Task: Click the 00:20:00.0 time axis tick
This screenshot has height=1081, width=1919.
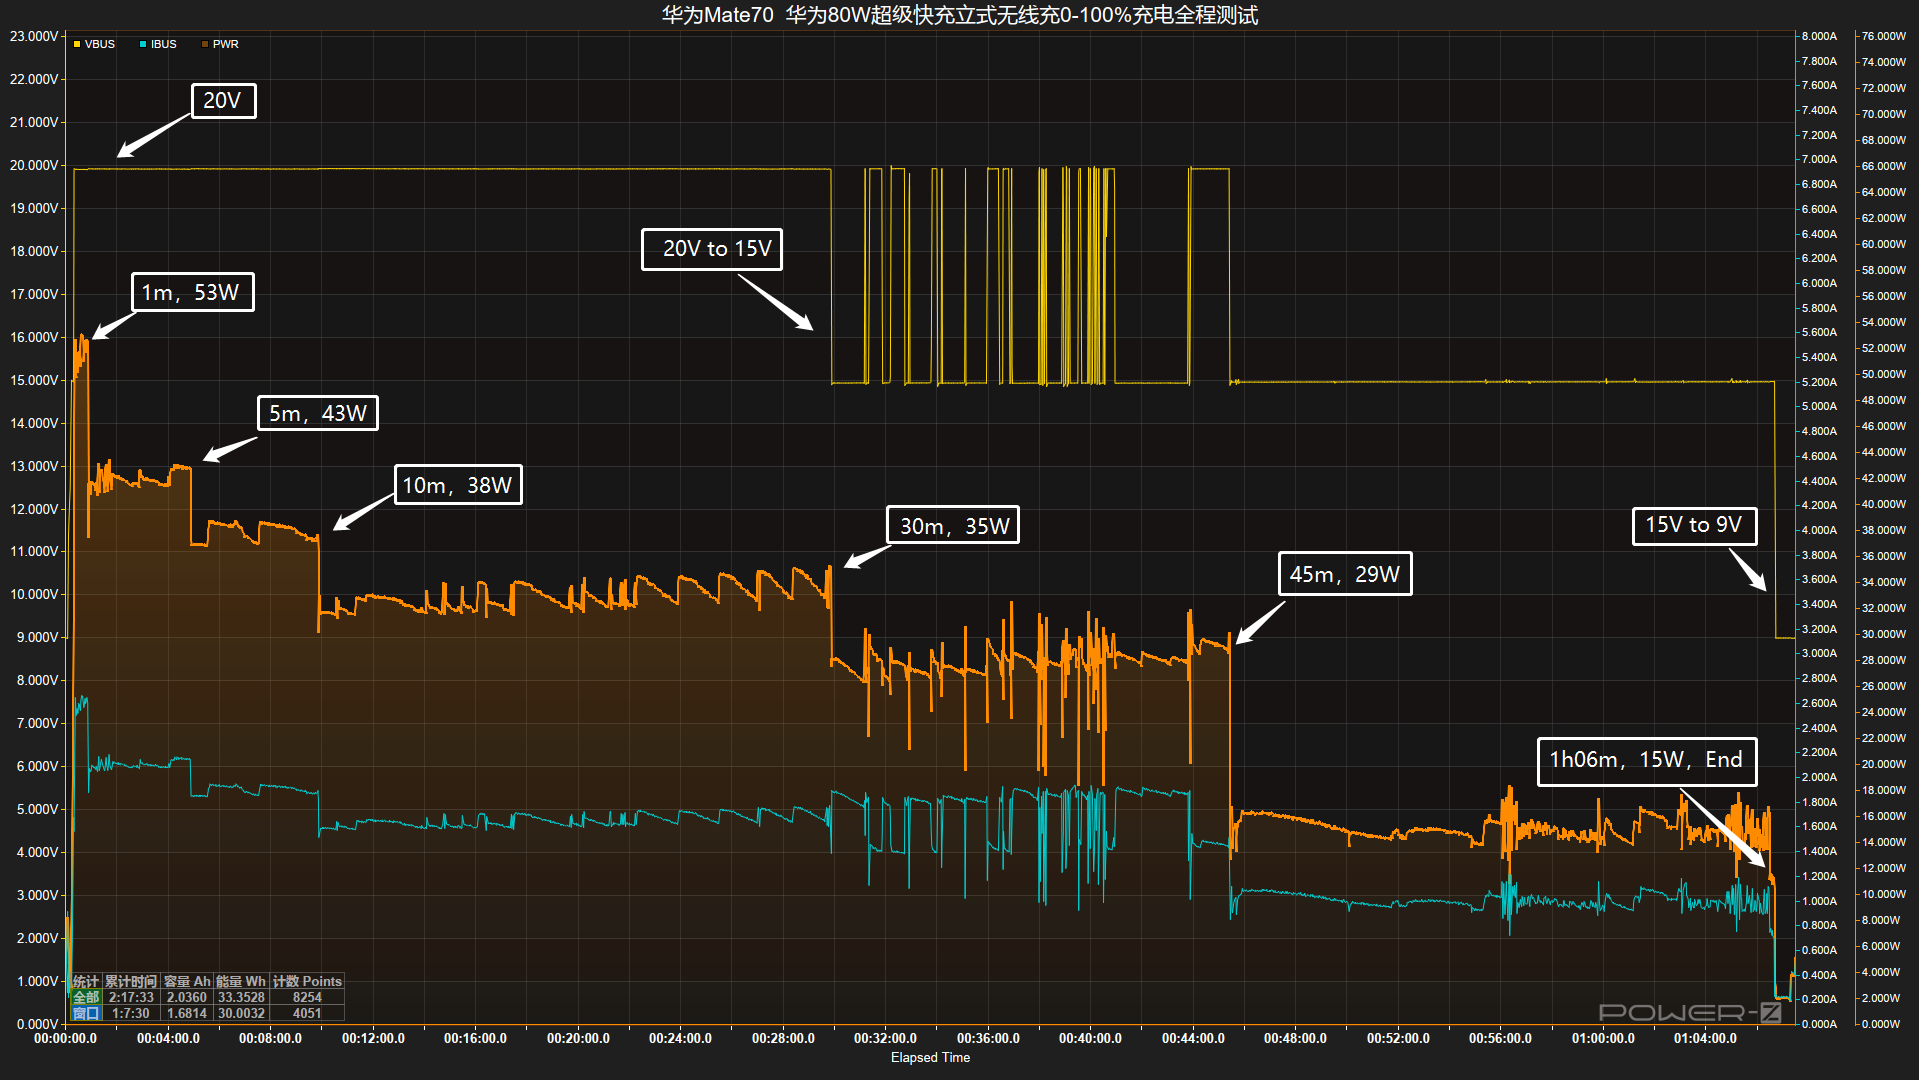Action: [578, 1038]
